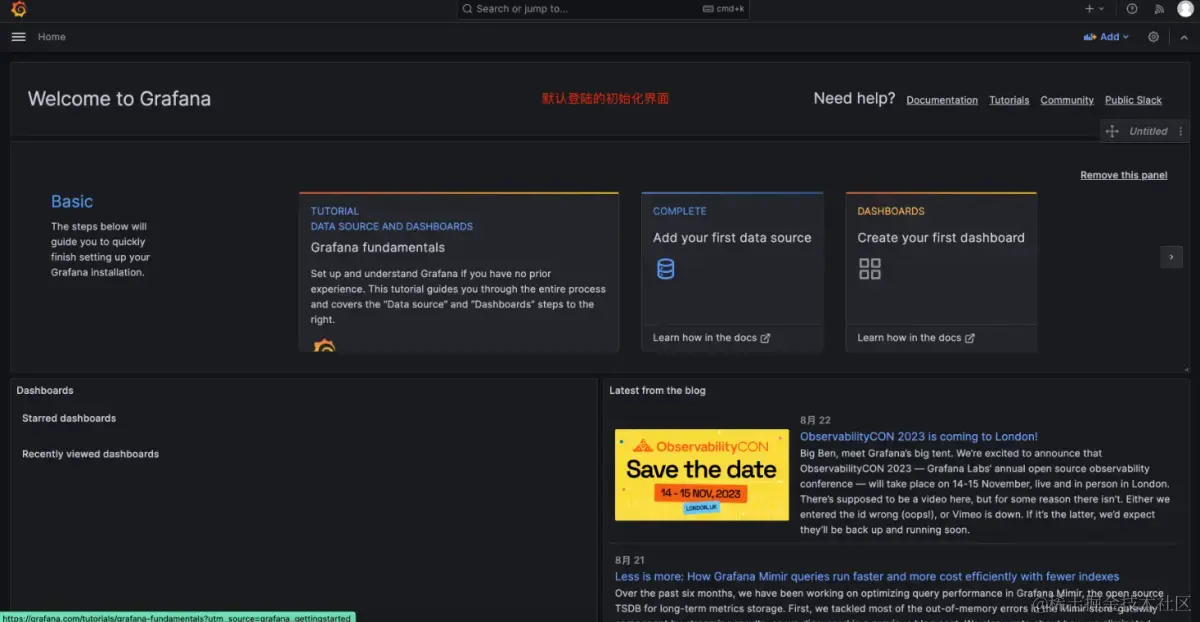
Task: Open the Less is more Grafana Mimir article
Action: pyautogui.click(x=867, y=577)
